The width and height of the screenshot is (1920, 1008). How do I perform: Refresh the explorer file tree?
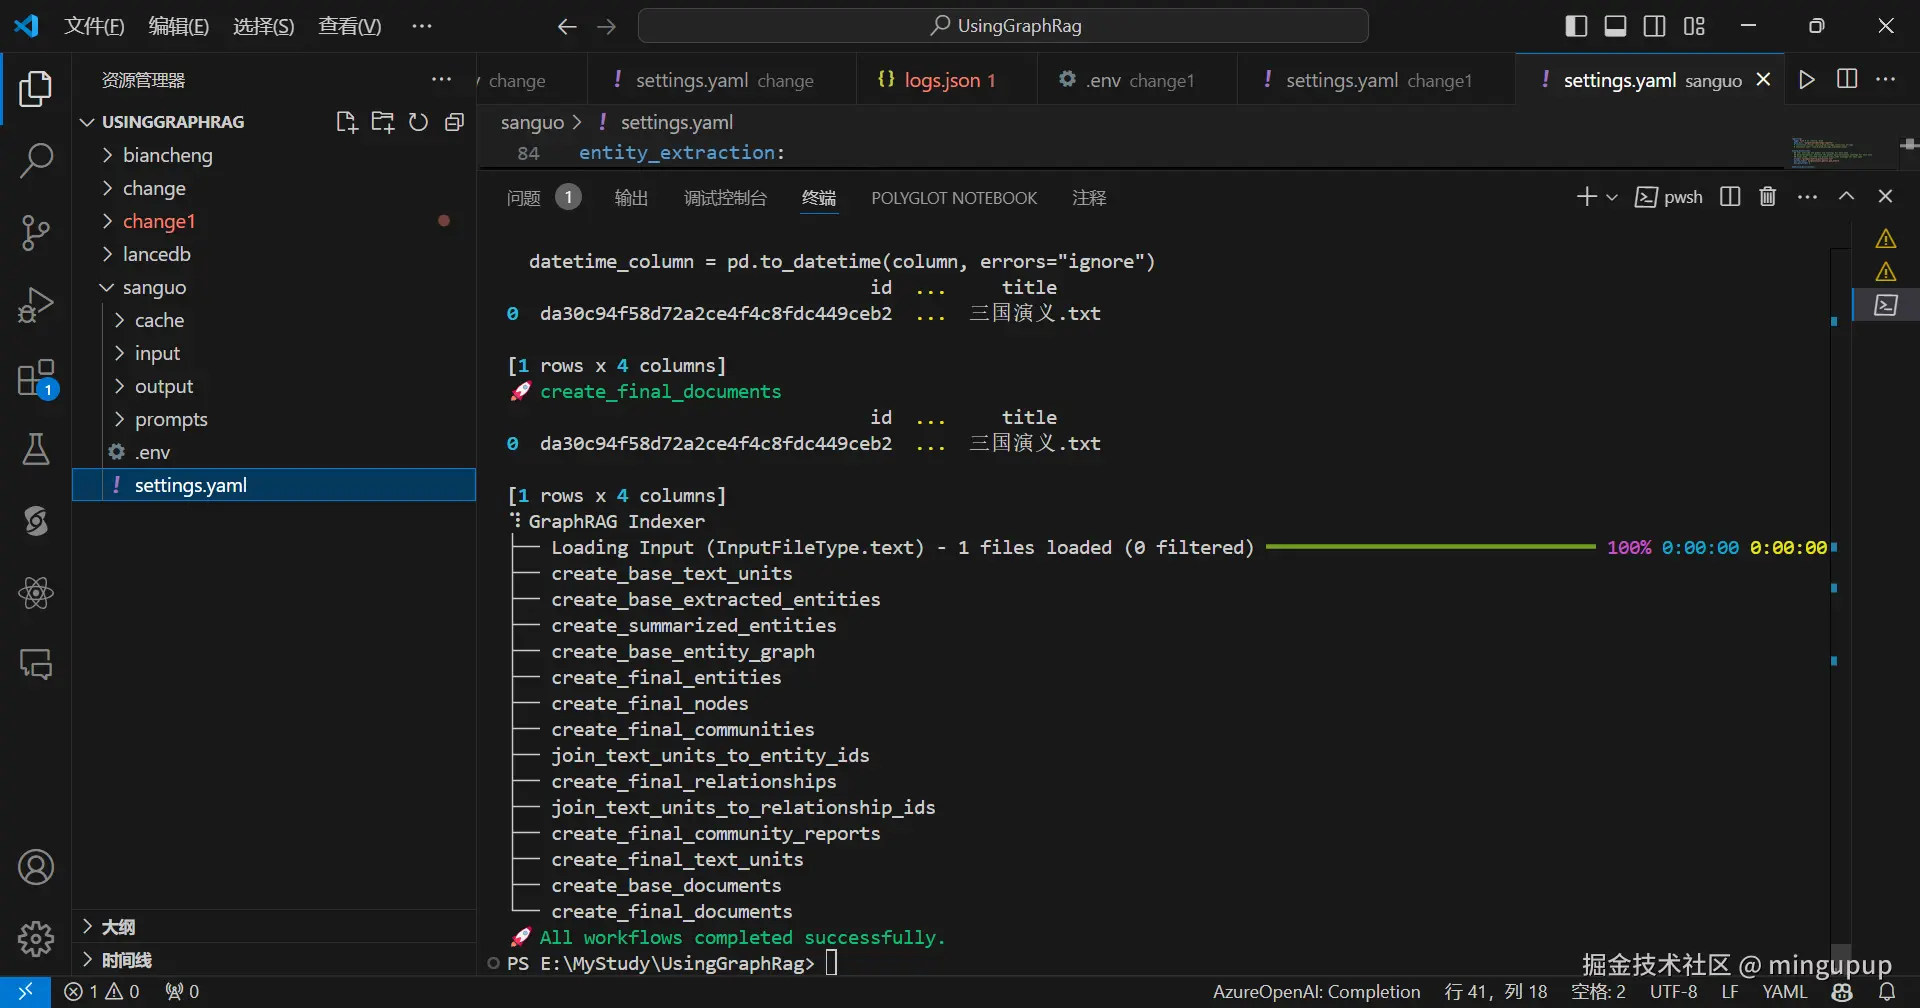(x=418, y=122)
